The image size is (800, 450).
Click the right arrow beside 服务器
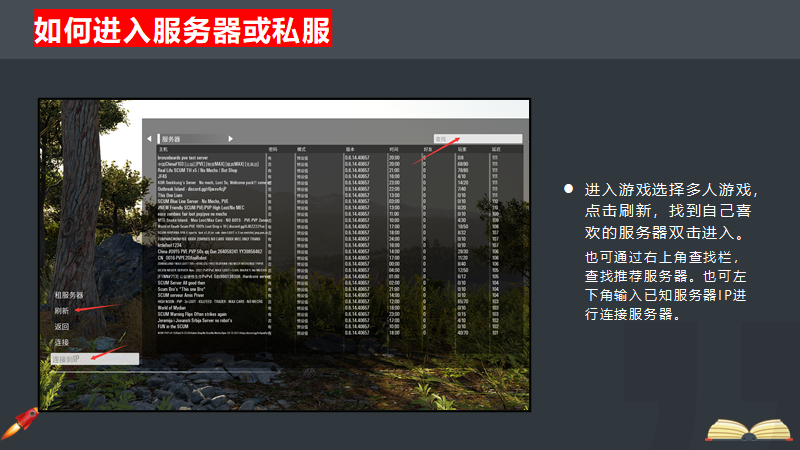click(231, 139)
